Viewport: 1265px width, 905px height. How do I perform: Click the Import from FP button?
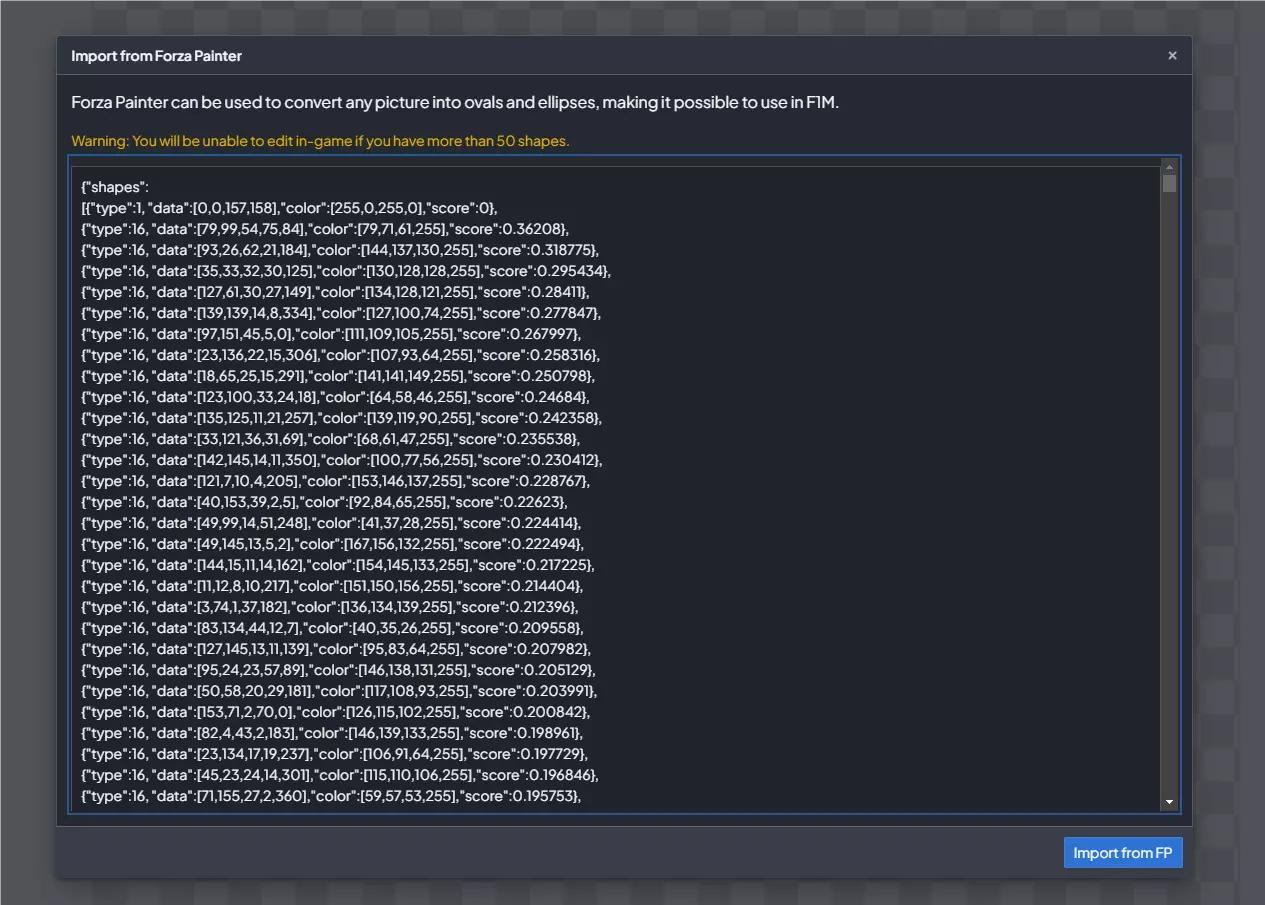point(1123,853)
